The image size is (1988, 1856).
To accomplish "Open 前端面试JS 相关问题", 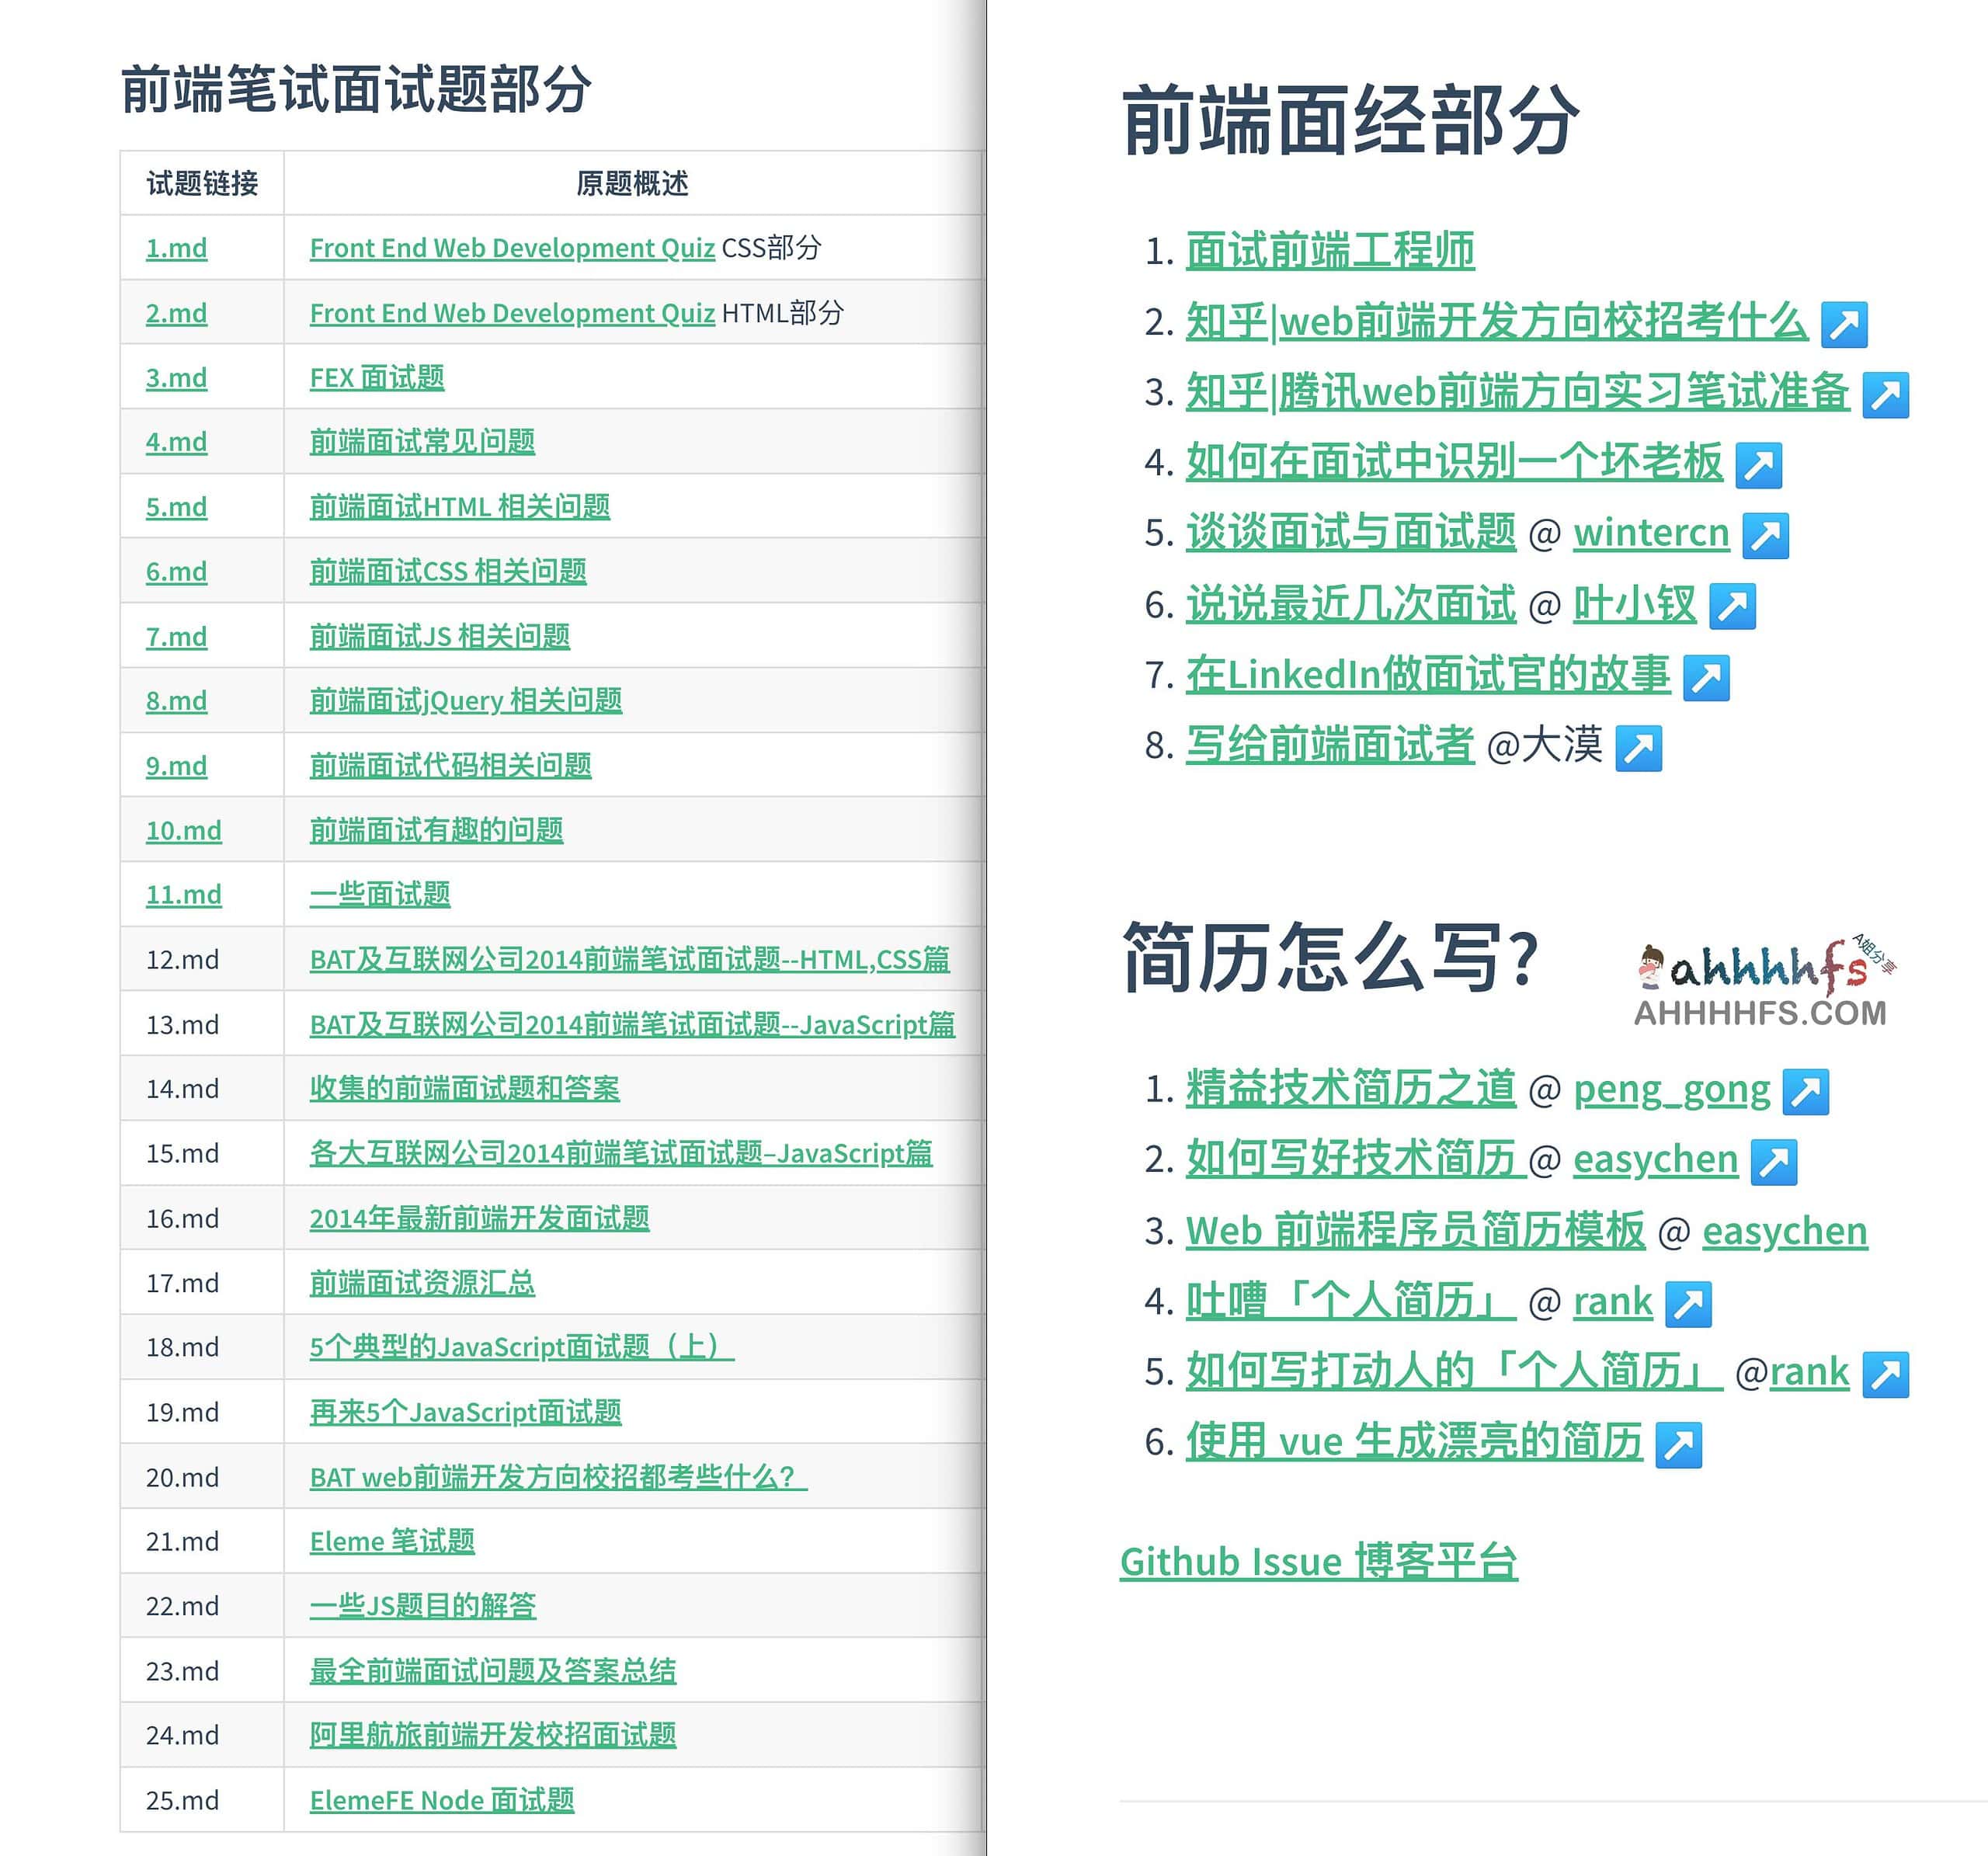I will 441,637.
